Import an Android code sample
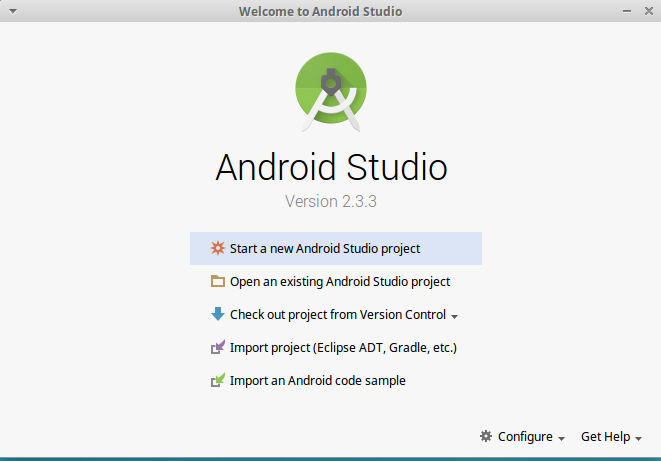 tap(336, 381)
